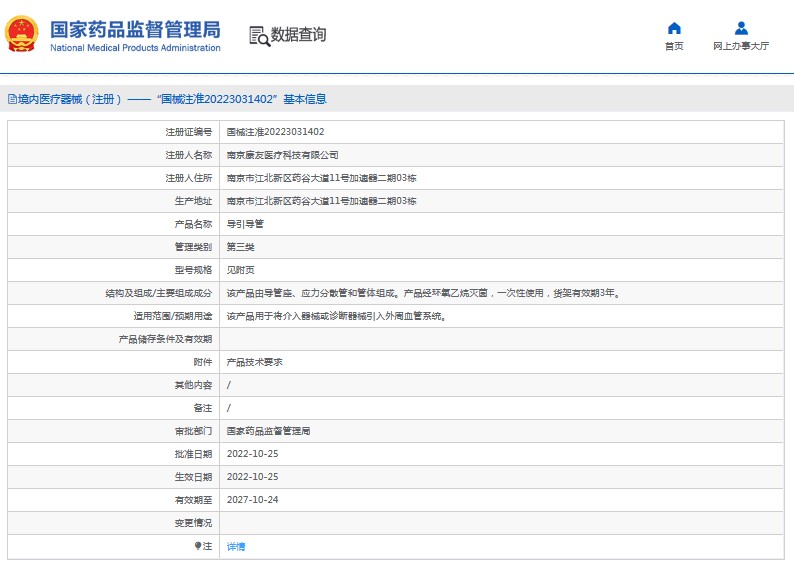Click the 注册证编号 label
Viewport: 794px width, 566px height.
pos(189,132)
